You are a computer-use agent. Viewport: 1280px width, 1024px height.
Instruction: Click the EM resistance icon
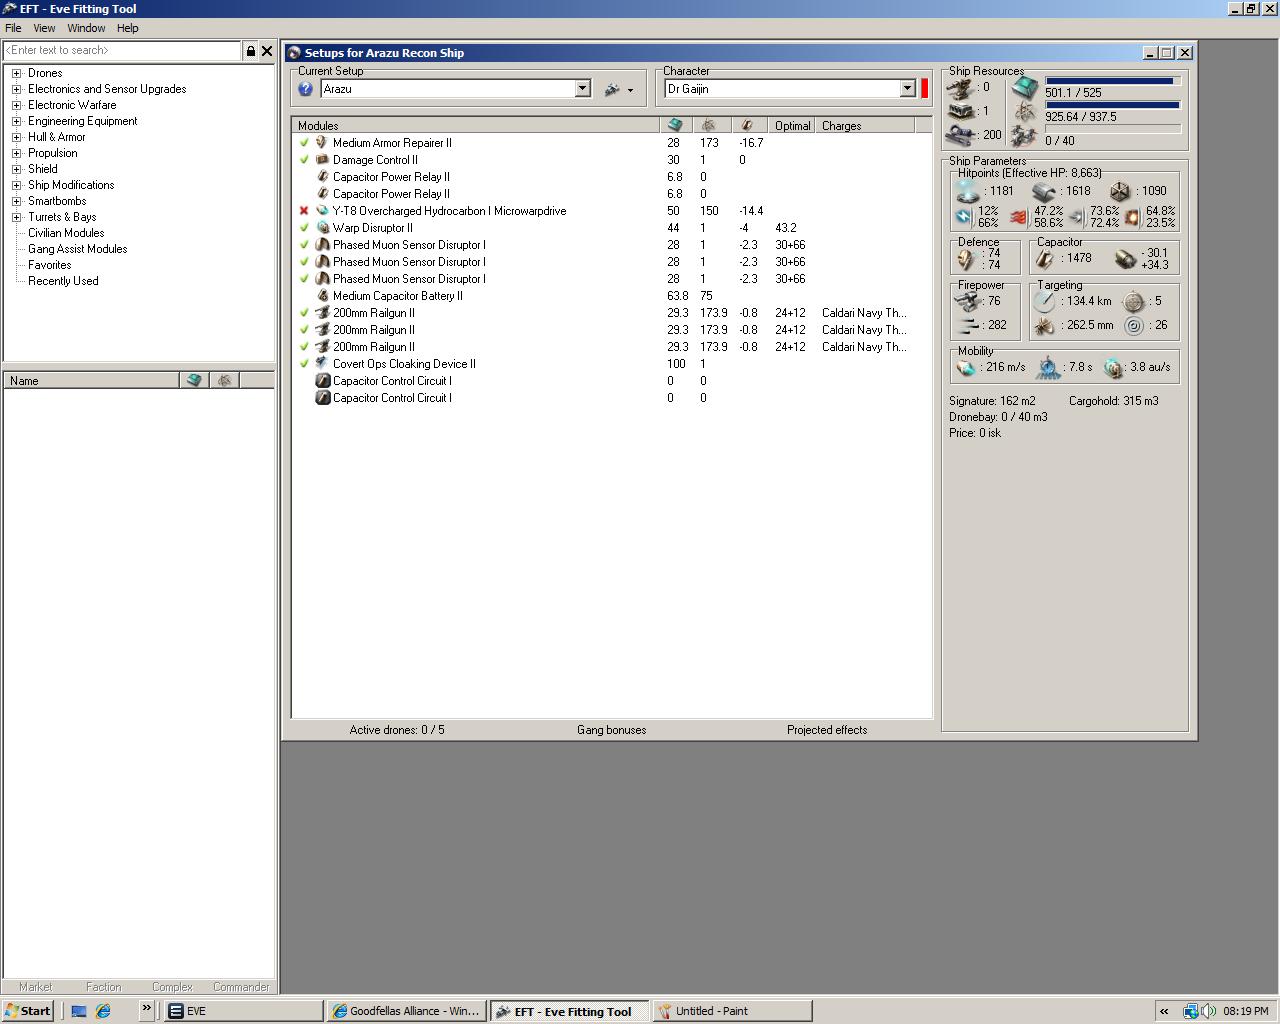click(x=964, y=216)
